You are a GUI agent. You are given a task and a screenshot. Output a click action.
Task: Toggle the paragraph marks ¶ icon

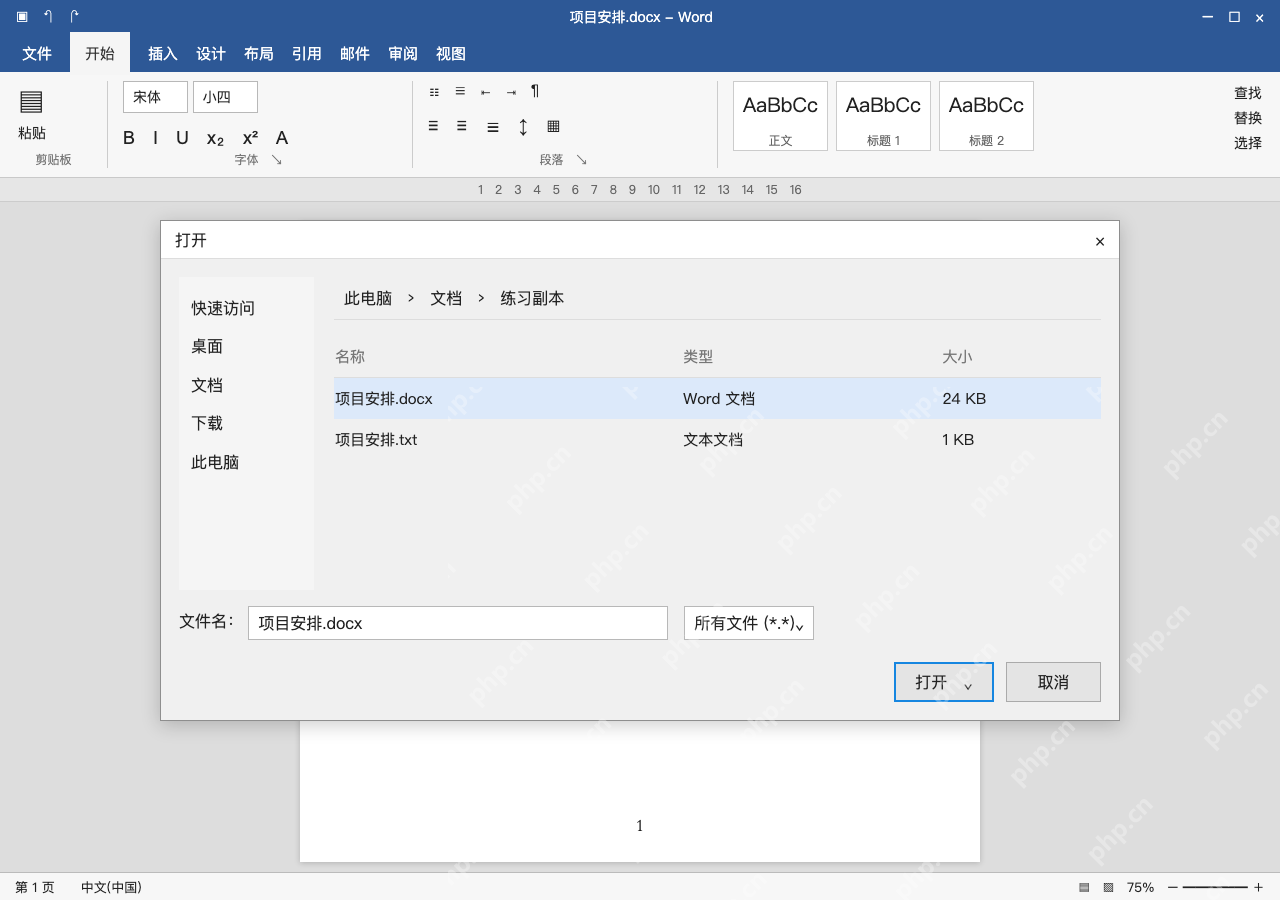tap(535, 91)
